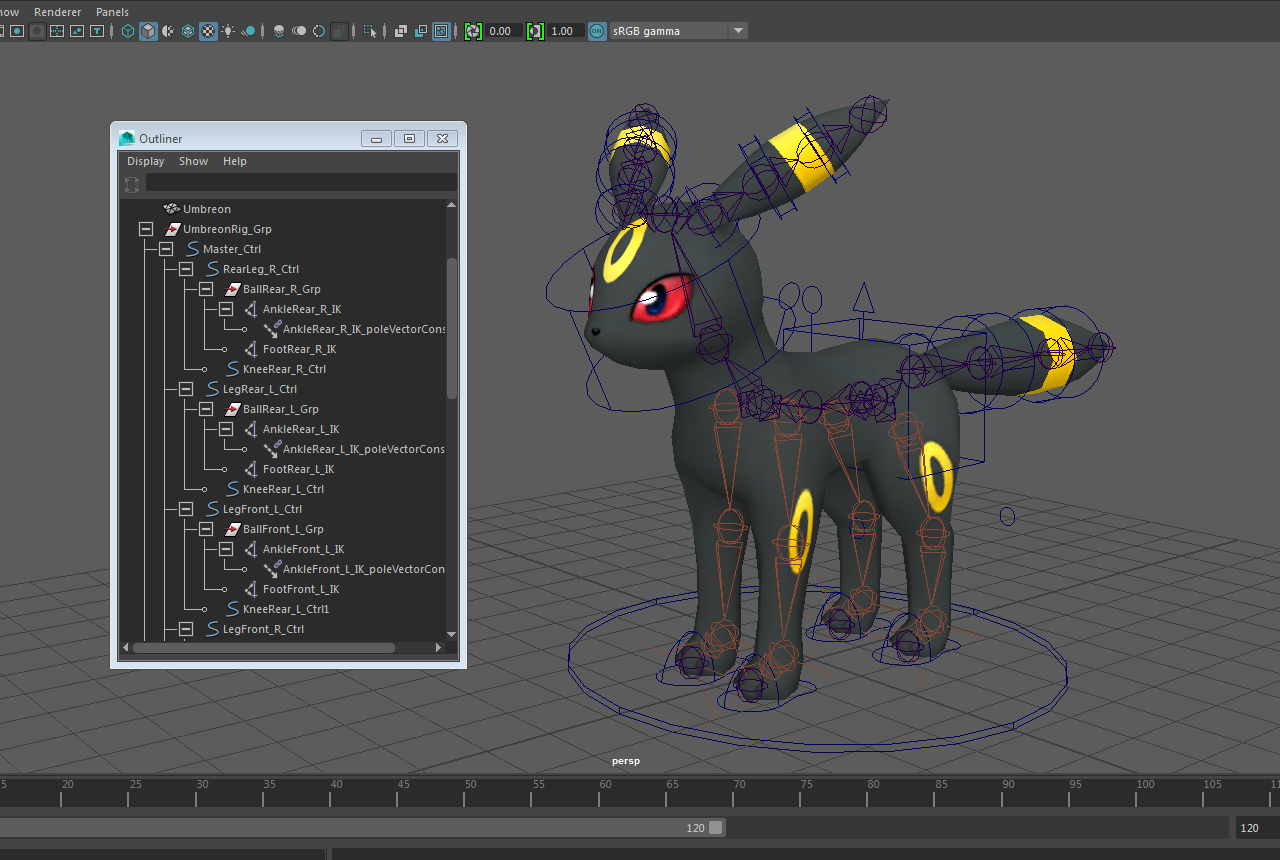Enable smooth shade all display
Viewport: 1280px width, 860px height.
(148, 31)
